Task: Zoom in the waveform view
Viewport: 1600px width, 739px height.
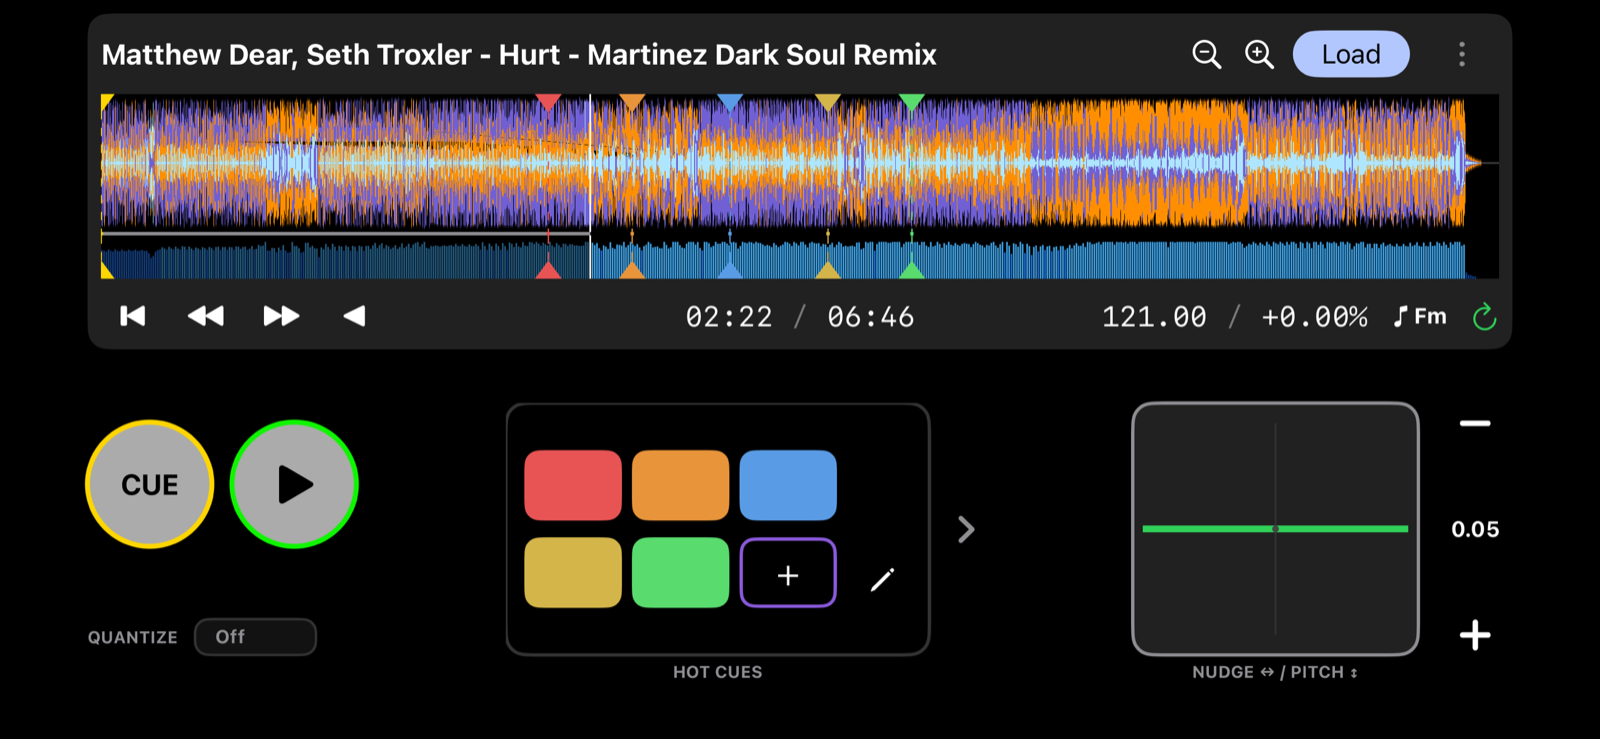Action: pyautogui.click(x=1259, y=54)
